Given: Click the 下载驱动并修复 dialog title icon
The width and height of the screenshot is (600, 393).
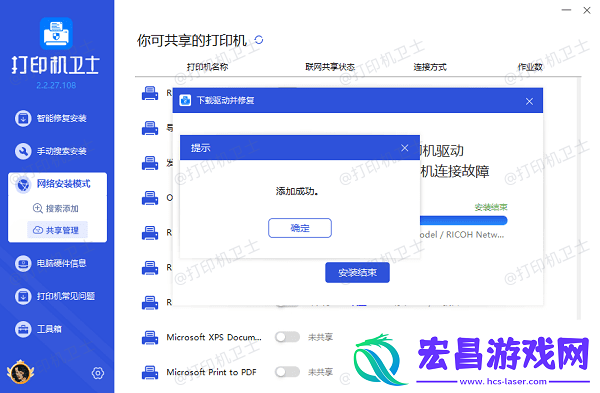Looking at the screenshot, I should coord(185,100).
